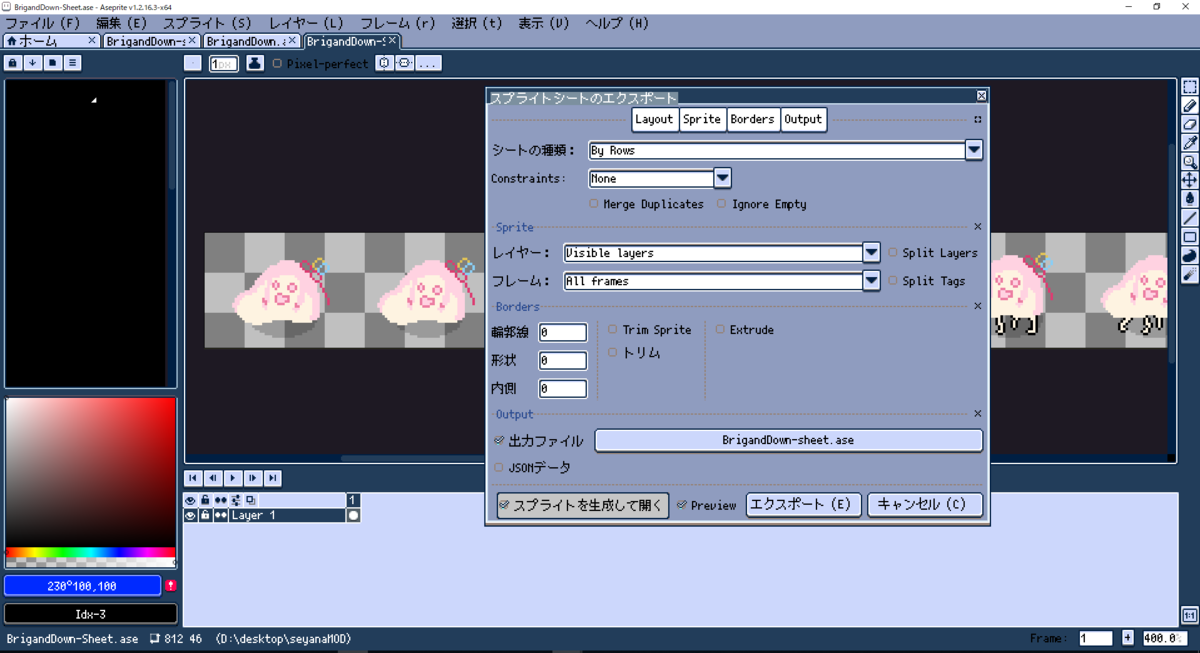This screenshot has height=653, width=1200.
Task: Select the Eyedropper tool
Action: (1190, 143)
